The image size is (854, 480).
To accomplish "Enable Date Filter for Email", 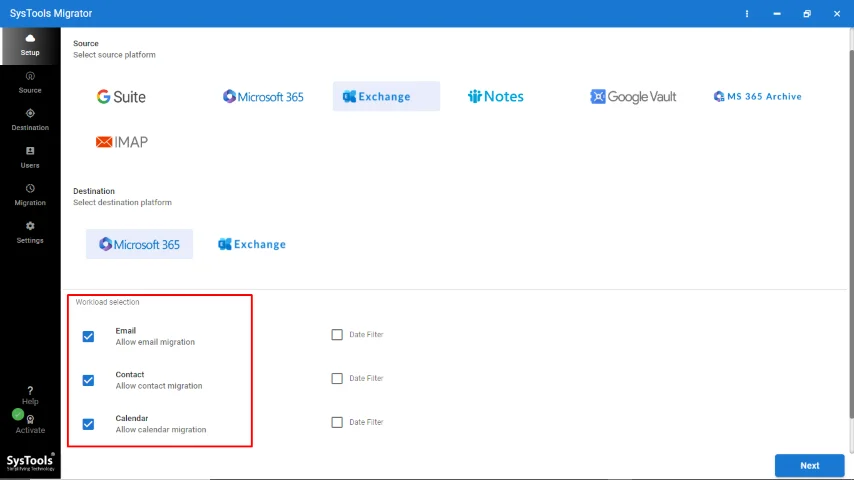I will 337,335.
